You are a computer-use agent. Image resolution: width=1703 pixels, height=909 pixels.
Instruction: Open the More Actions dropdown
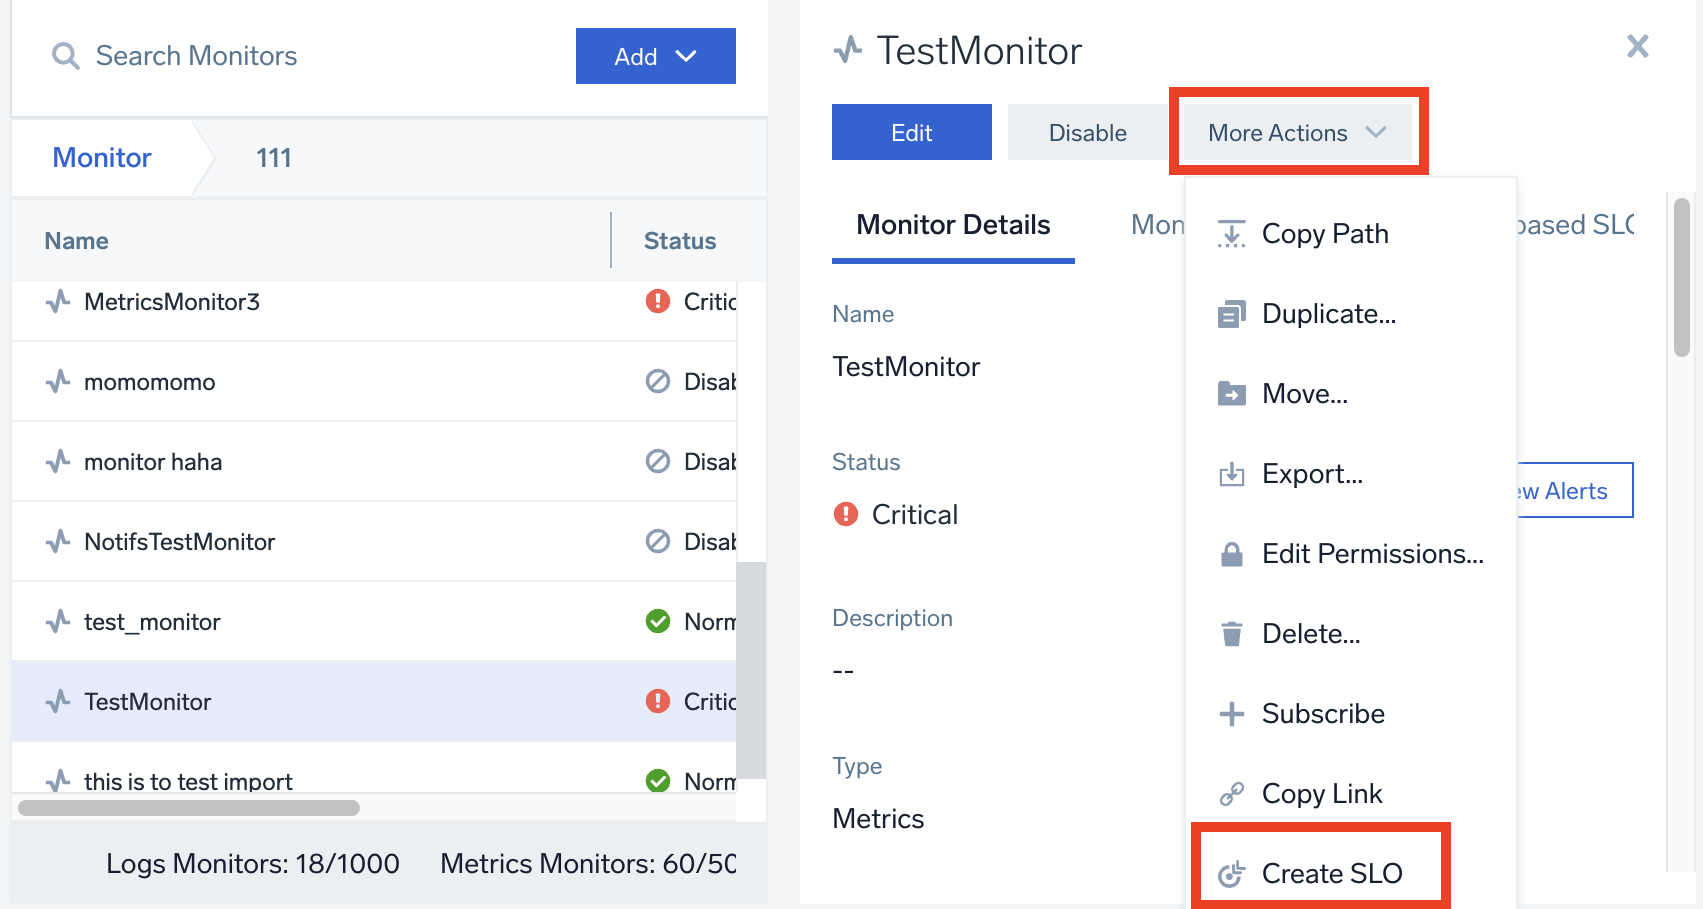pos(1297,131)
